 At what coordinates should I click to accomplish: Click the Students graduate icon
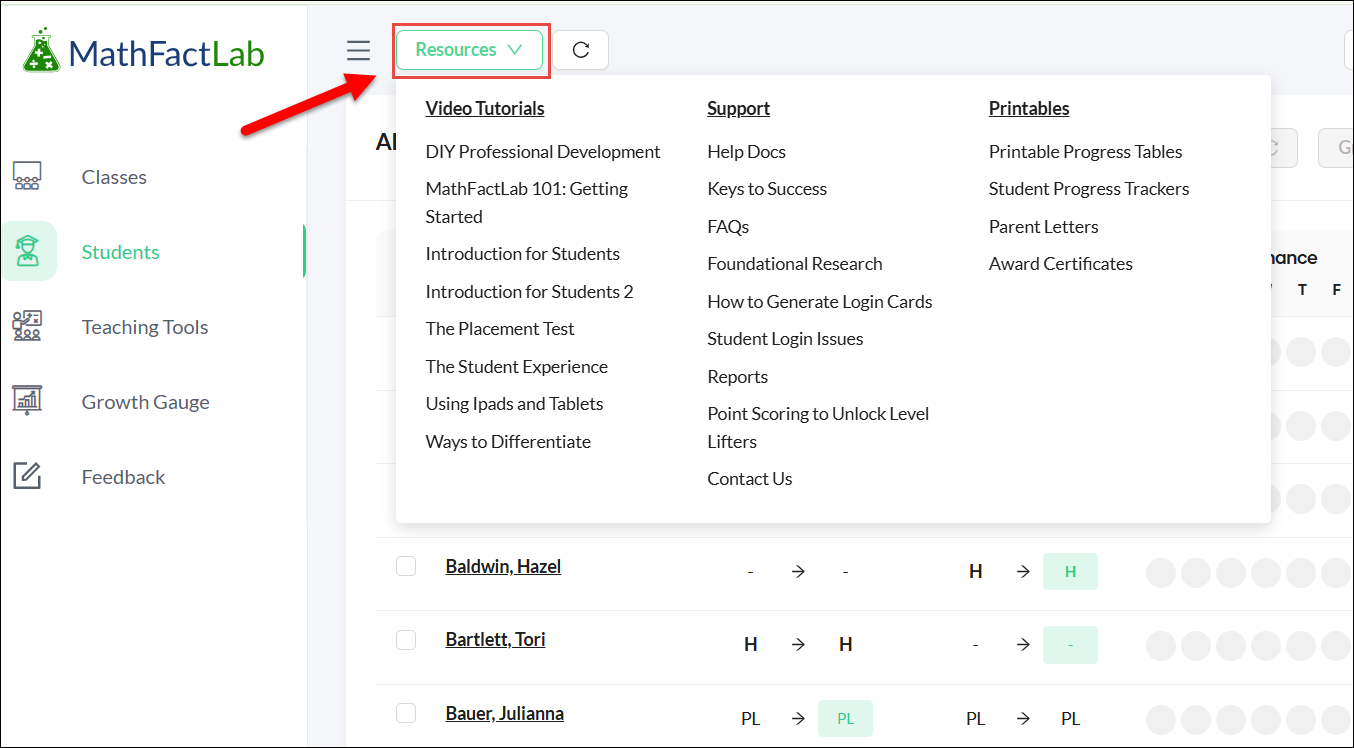click(x=28, y=252)
